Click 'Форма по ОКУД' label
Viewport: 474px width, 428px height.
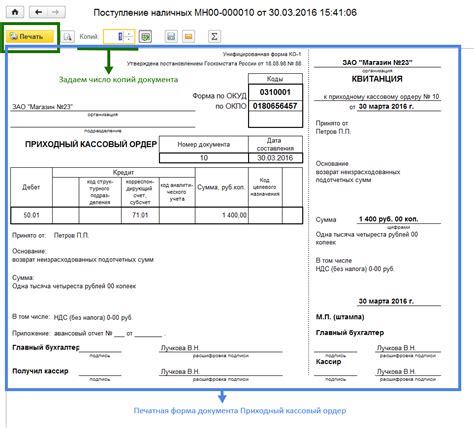point(219,96)
